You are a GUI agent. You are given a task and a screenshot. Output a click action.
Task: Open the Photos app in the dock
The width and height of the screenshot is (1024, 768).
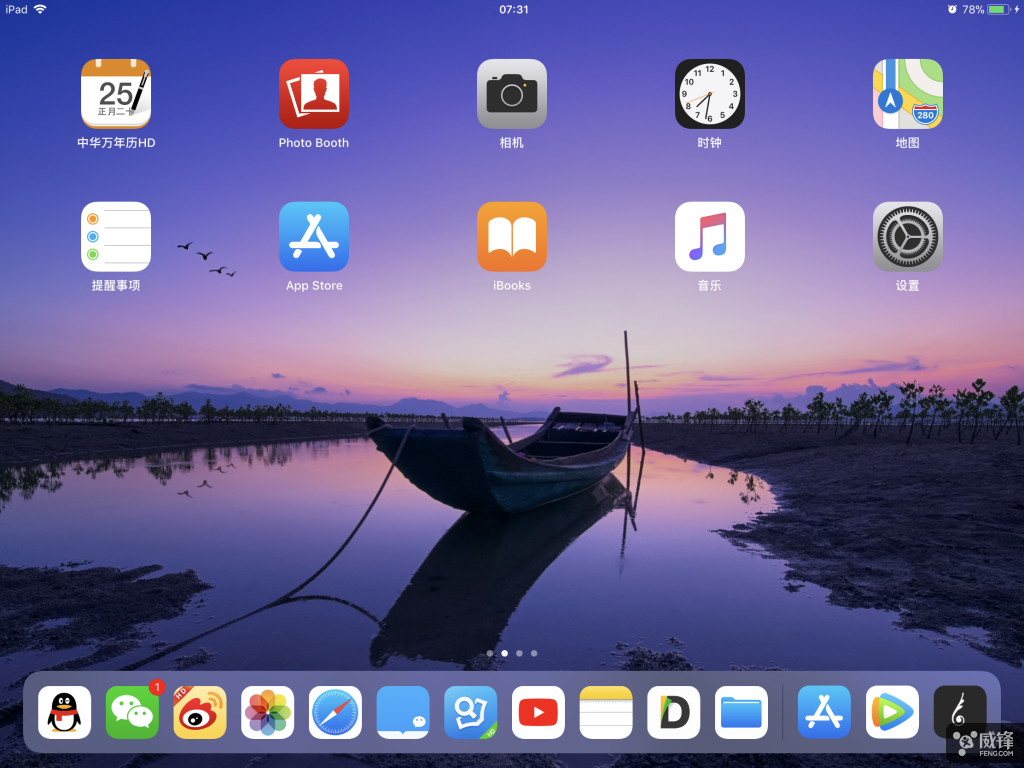coord(268,712)
